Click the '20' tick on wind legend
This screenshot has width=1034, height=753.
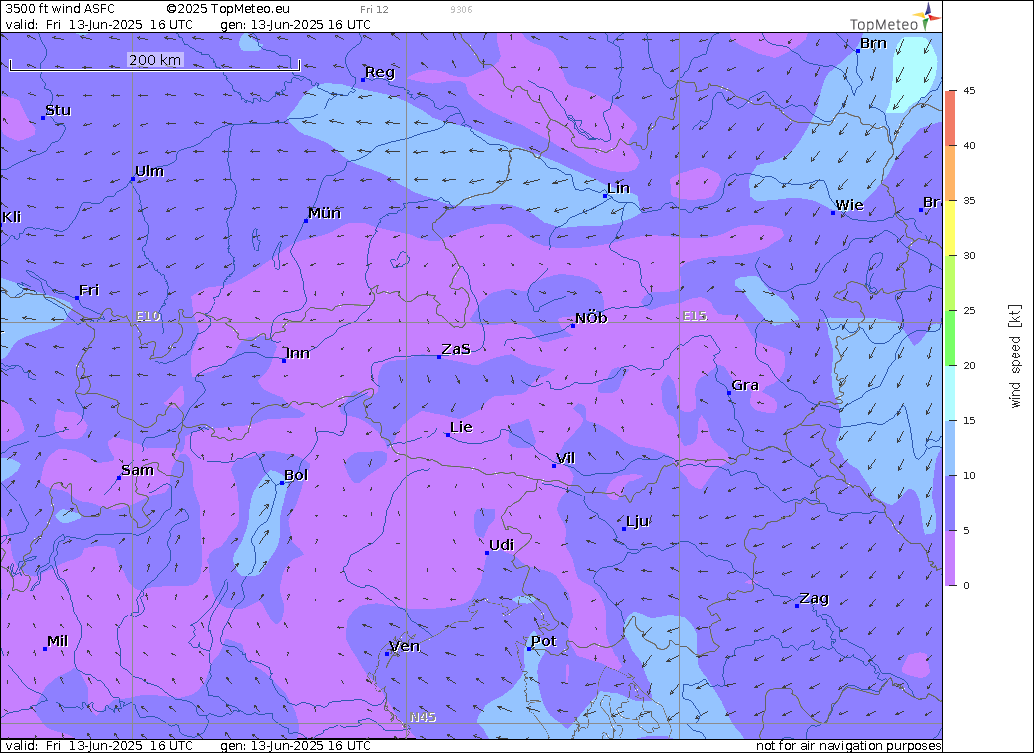(969, 365)
